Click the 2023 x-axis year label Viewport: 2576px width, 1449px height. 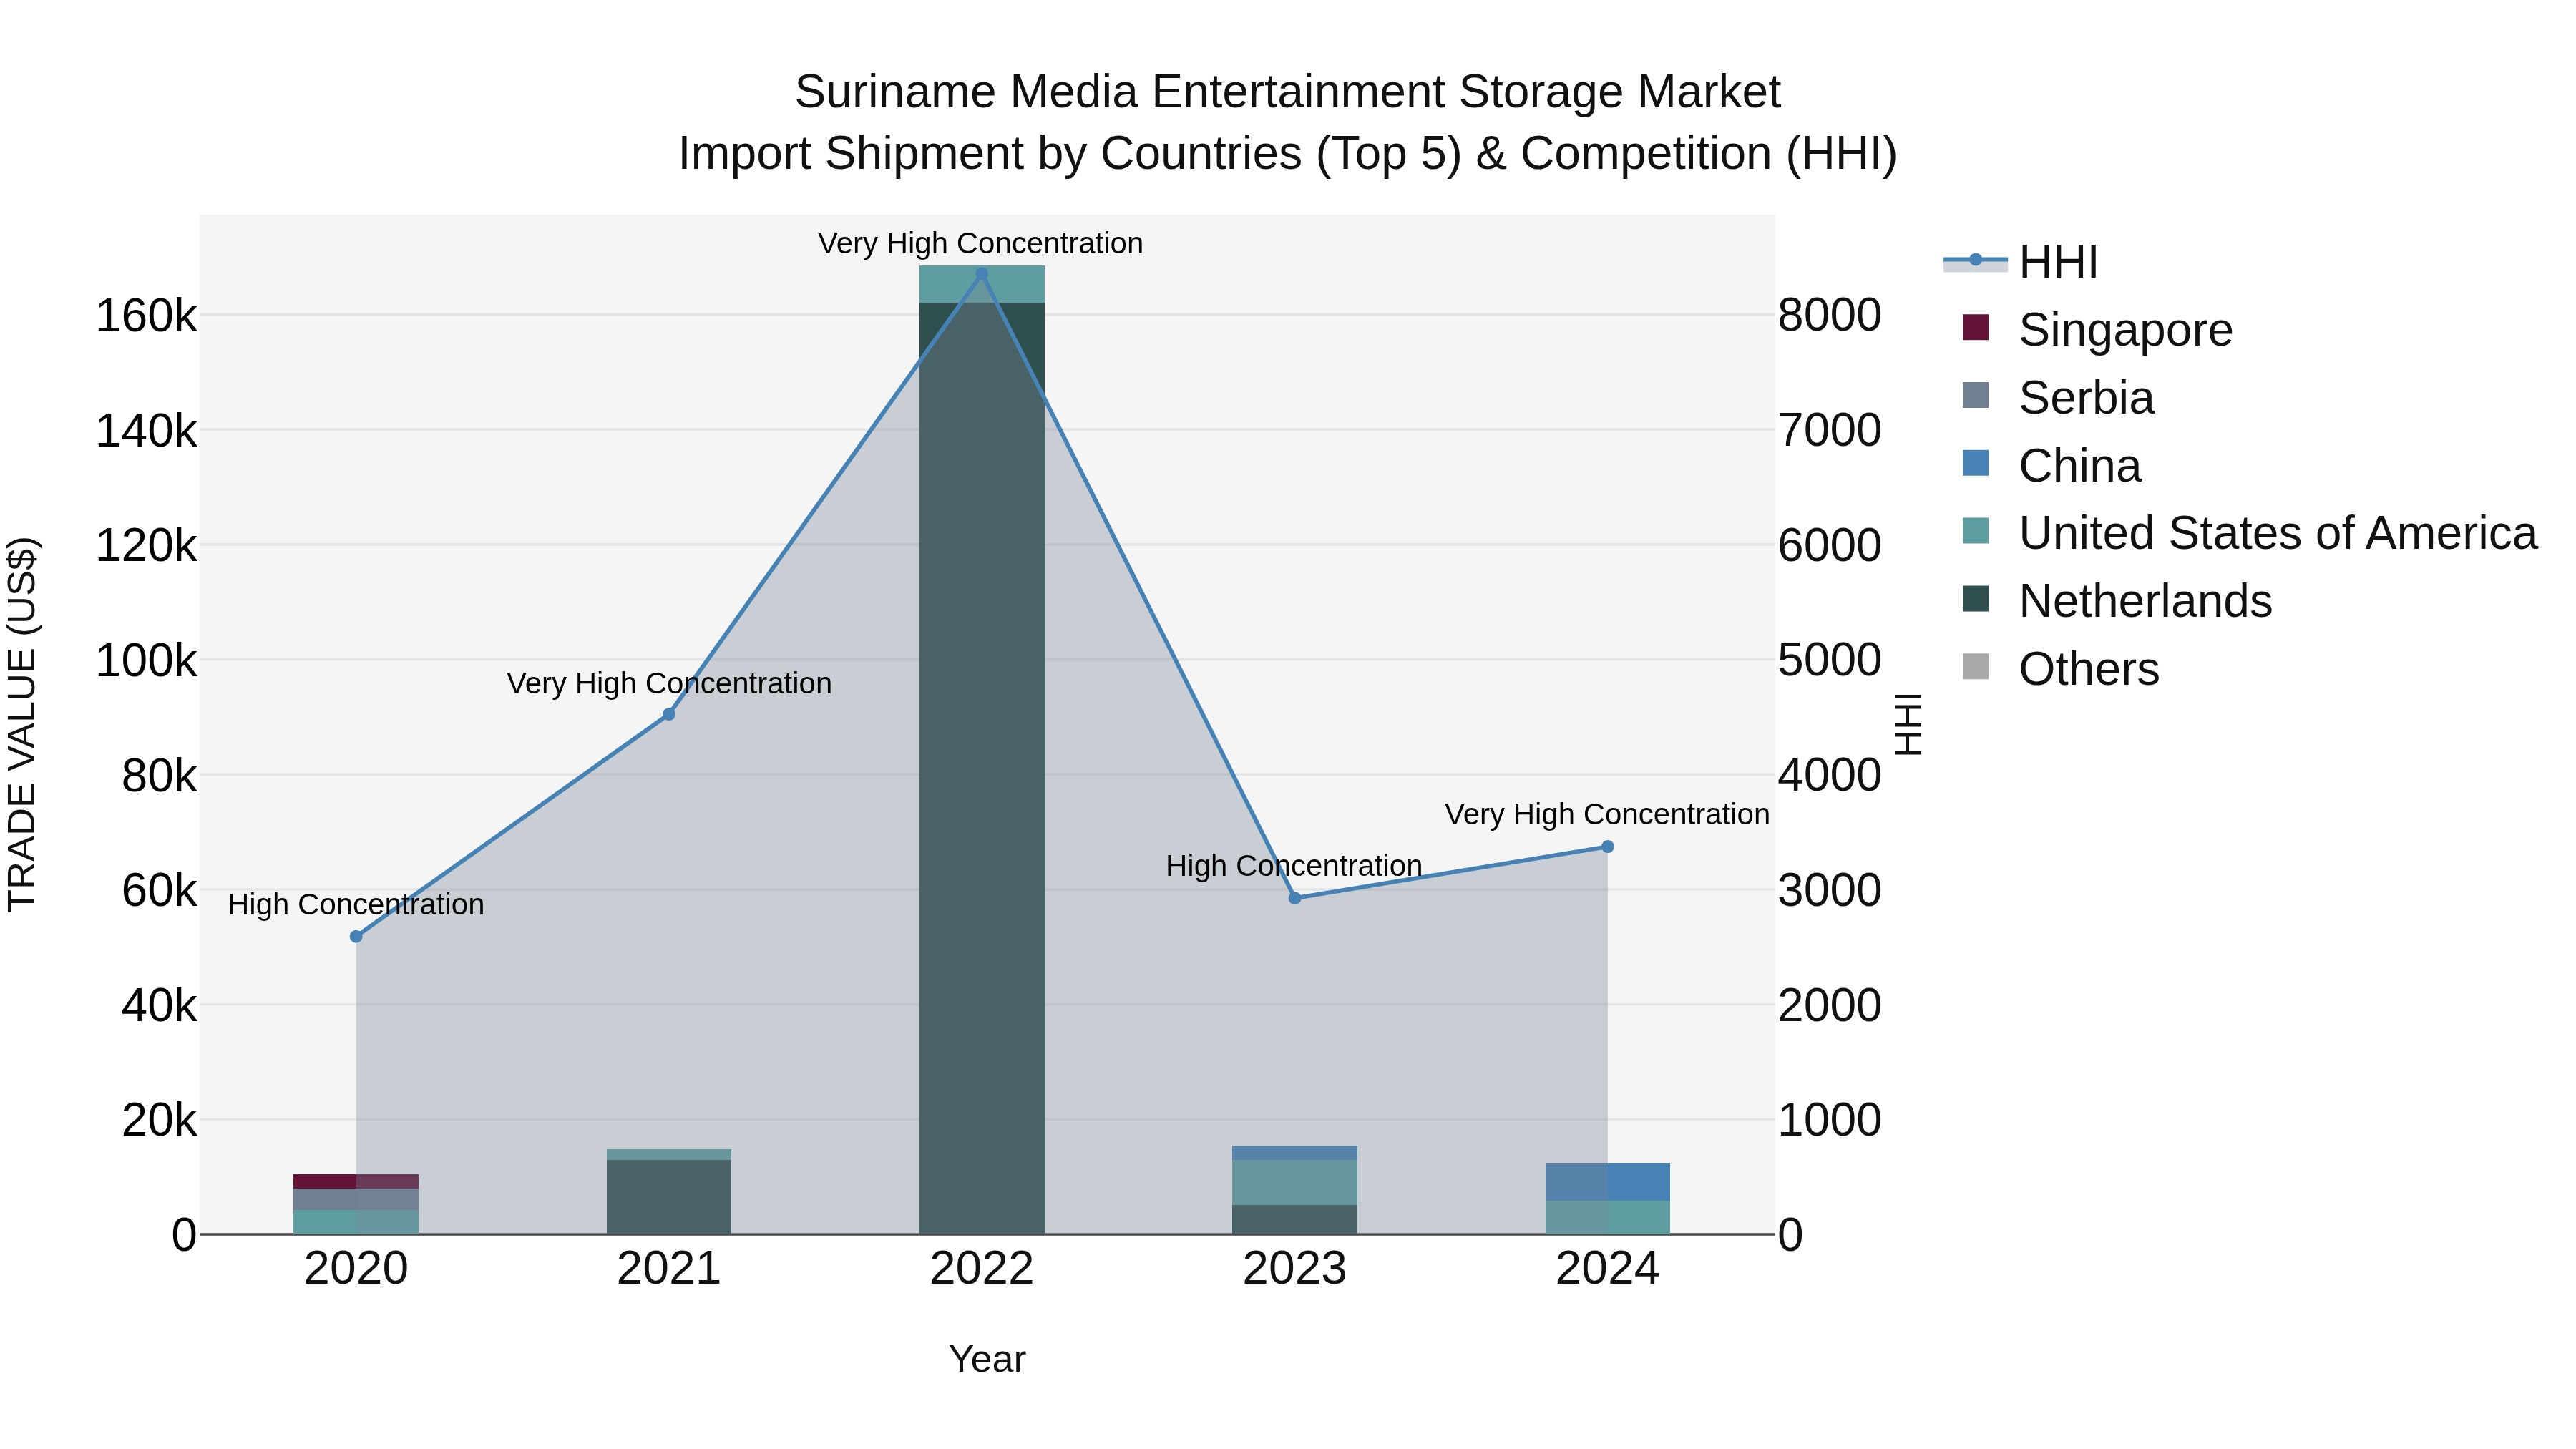tap(1295, 1269)
